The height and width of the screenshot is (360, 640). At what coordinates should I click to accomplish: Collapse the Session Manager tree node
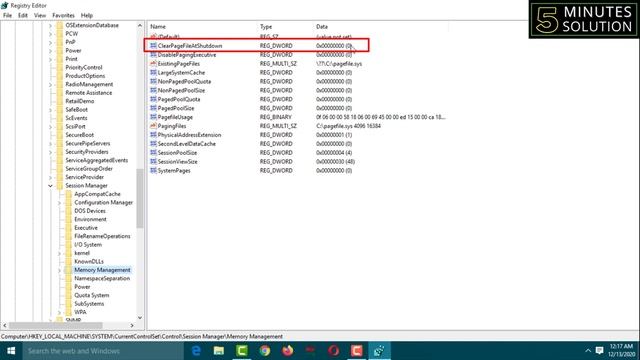[x=51, y=186]
